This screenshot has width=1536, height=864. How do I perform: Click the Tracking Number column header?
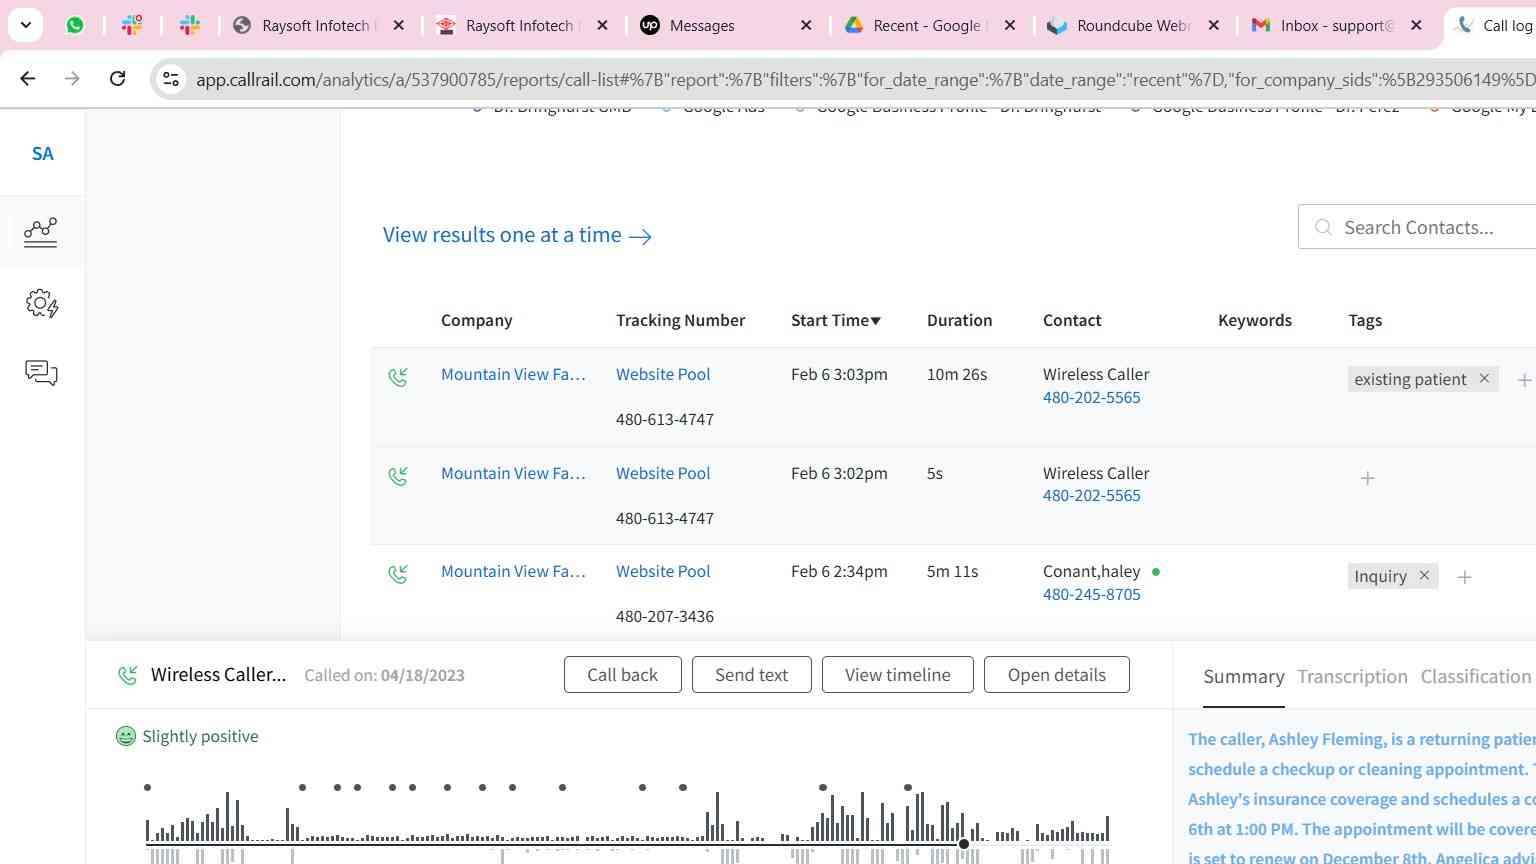(680, 320)
